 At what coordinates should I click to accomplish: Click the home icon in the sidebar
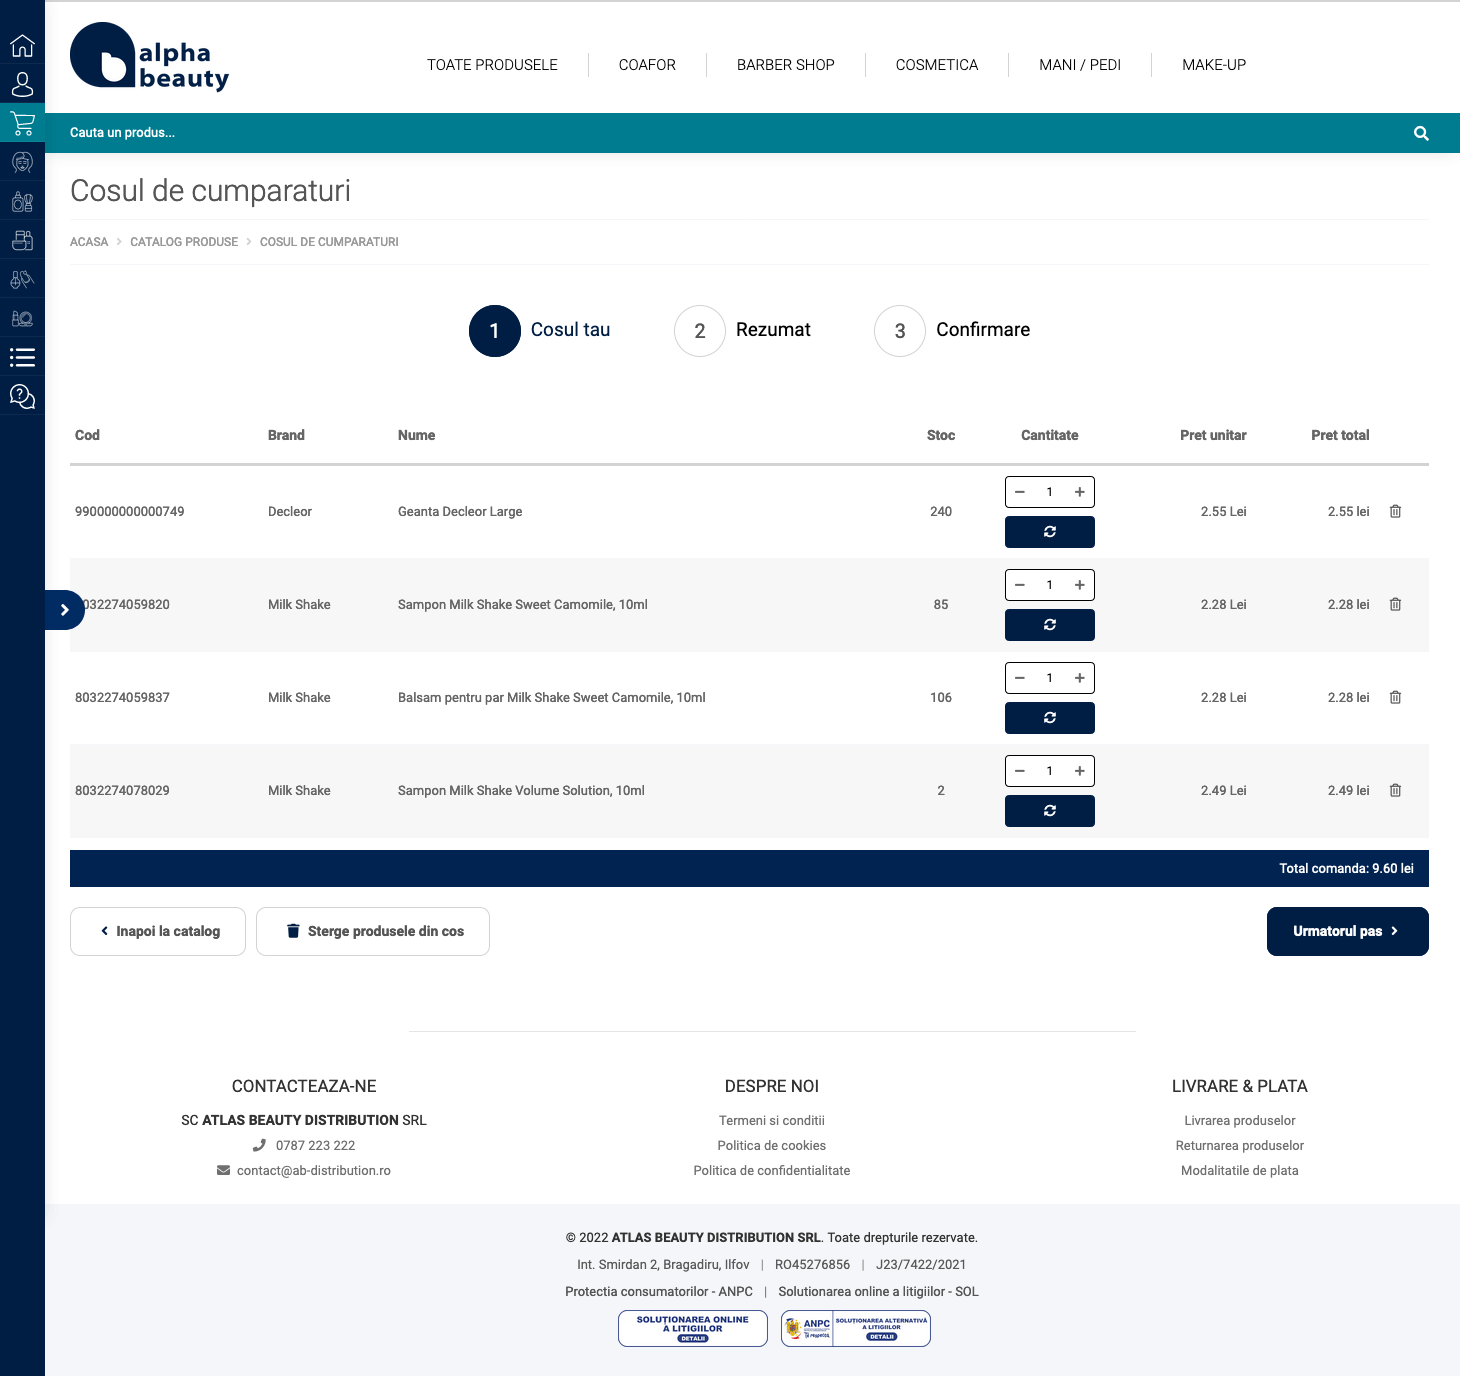pyautogui.click(x=22, y=46)
